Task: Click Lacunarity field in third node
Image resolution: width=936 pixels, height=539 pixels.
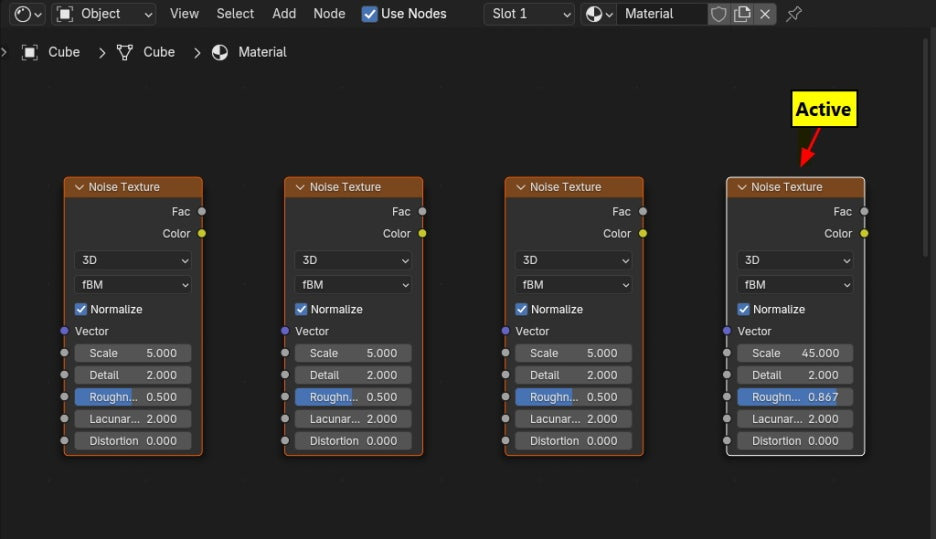Action: pyautogui.click(x=573, y=419)
